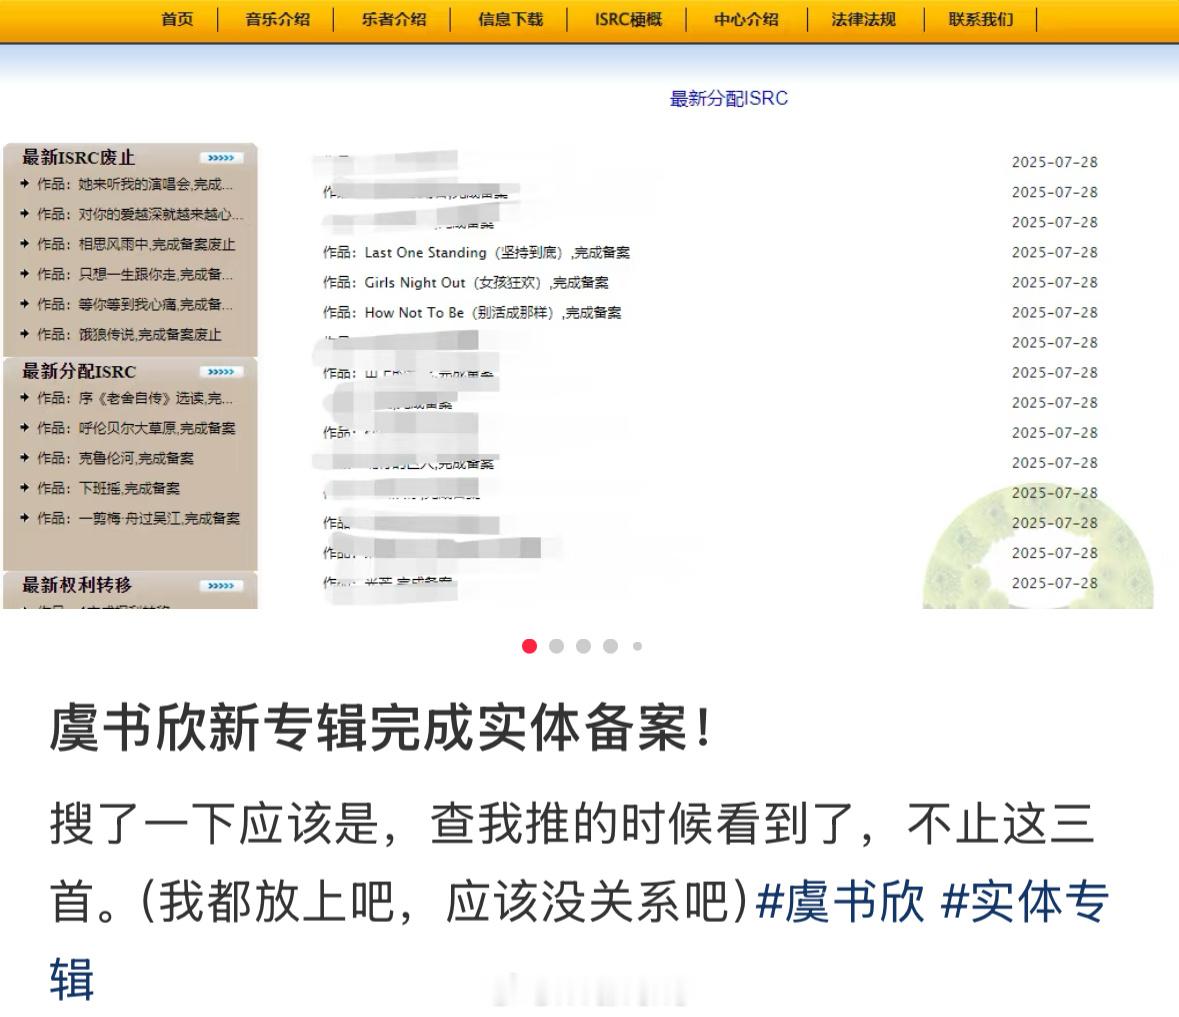Open the 乐者介绍 menu item
The width and height of the screenshot is (1179, 1017).
(394, 20)
